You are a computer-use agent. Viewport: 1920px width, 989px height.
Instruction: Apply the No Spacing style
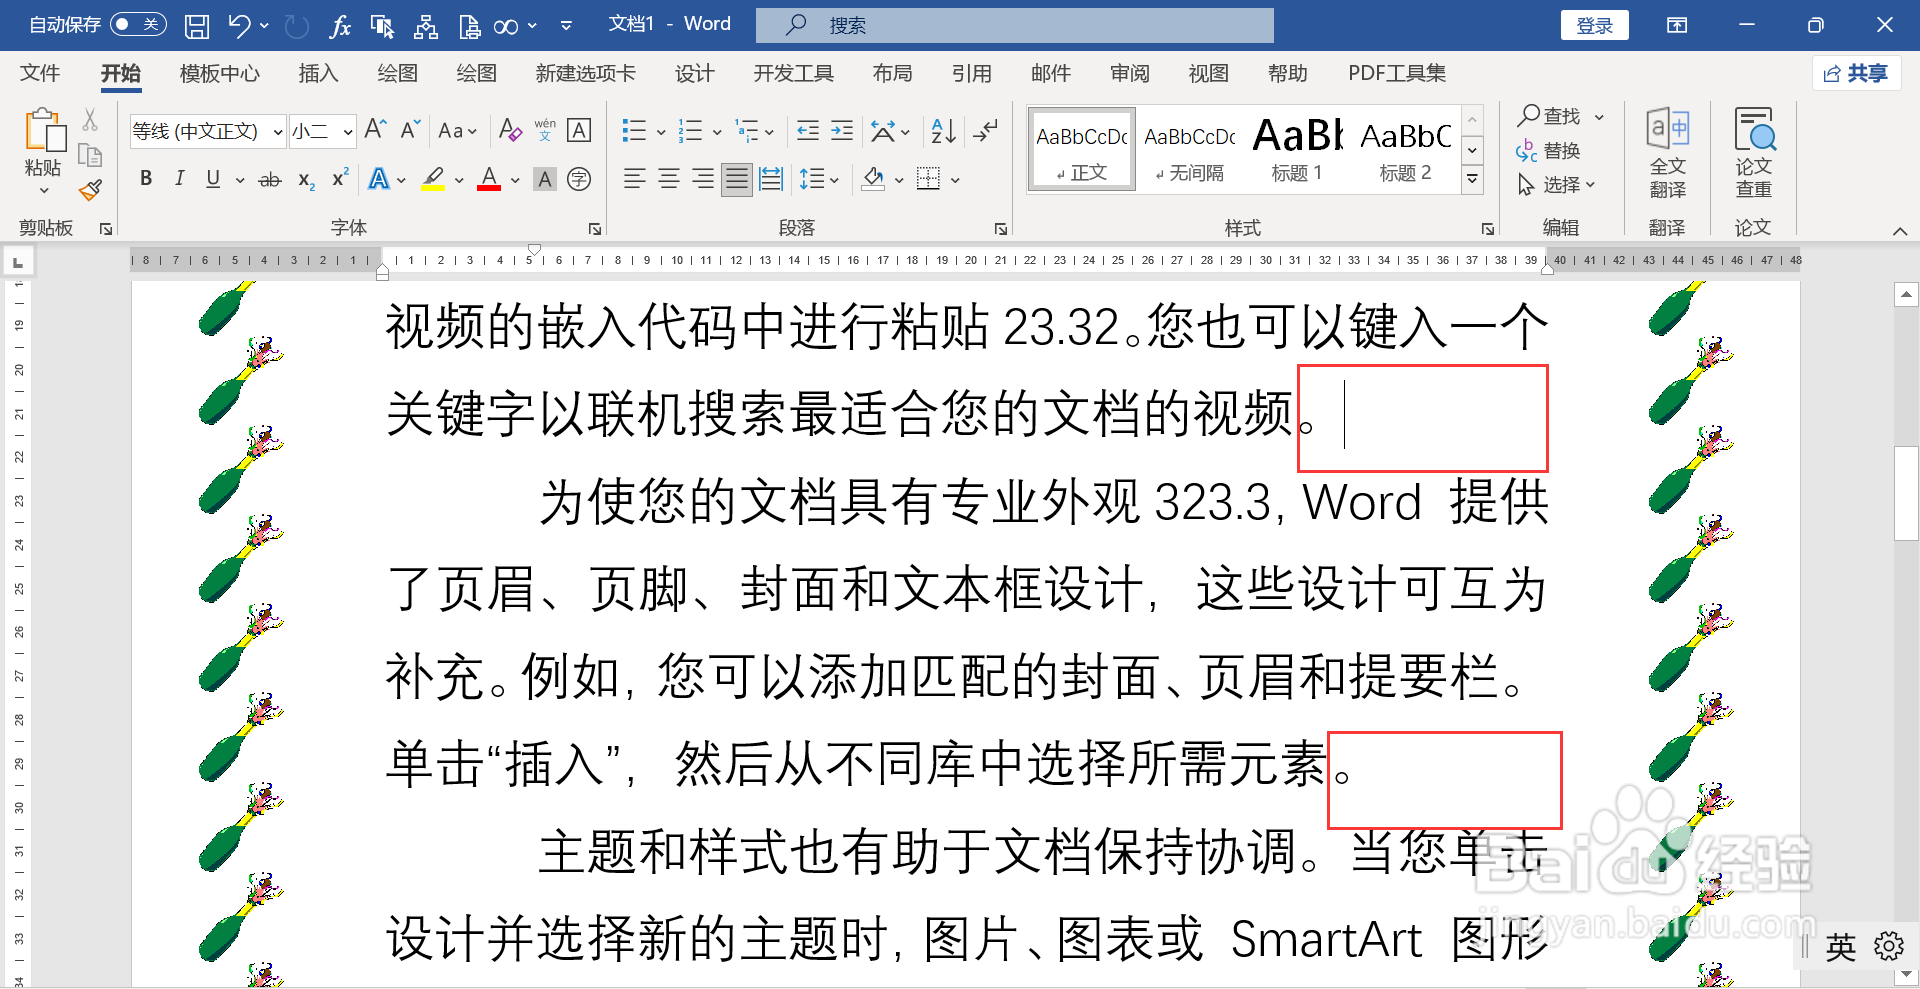pos(1190,149)
